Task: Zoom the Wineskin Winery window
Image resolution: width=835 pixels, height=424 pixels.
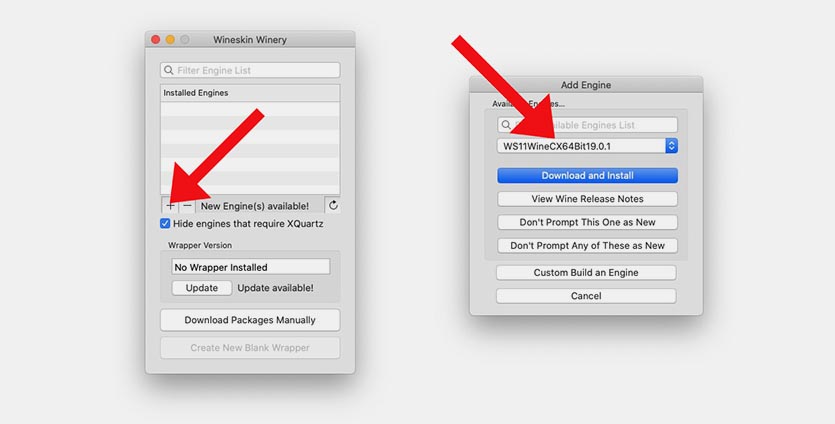Action: (x=185, y=39)
